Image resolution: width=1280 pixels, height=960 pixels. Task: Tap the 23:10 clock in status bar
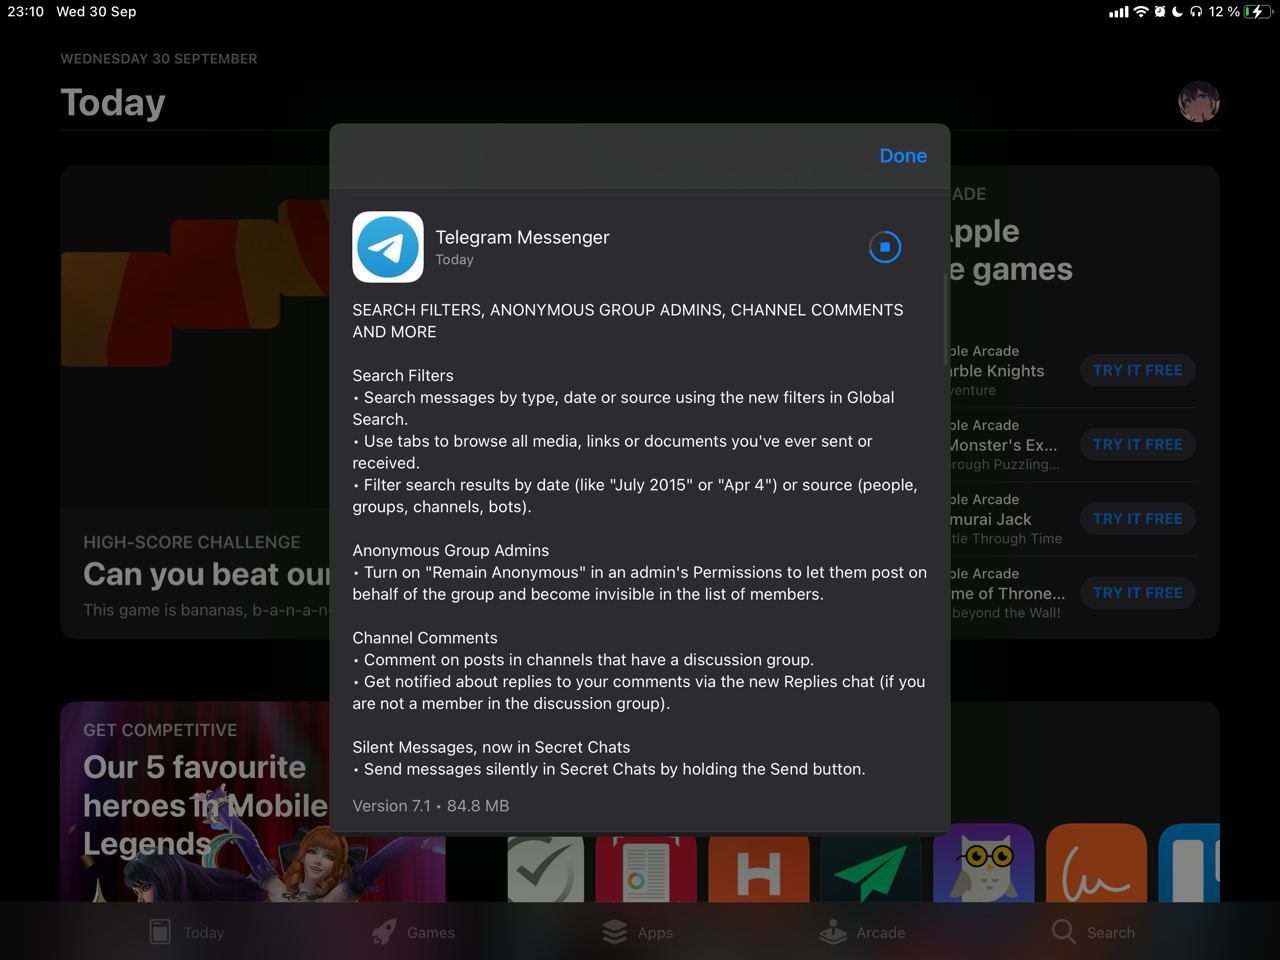click(26, 12)
